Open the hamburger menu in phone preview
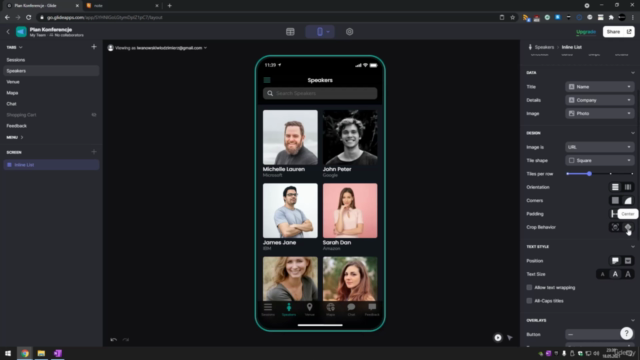This screenshot has width=640, height=360. [267, 80]
